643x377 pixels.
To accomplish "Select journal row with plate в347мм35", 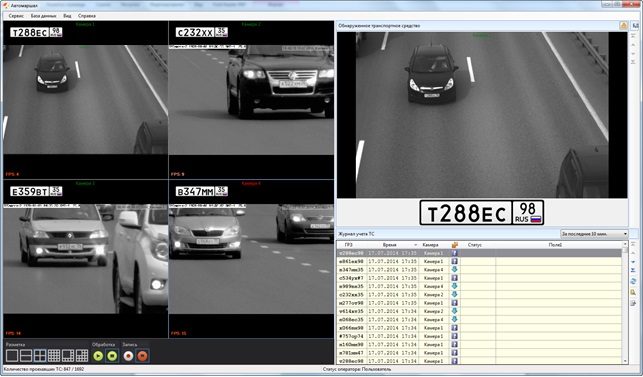I will tap(480, 270).
